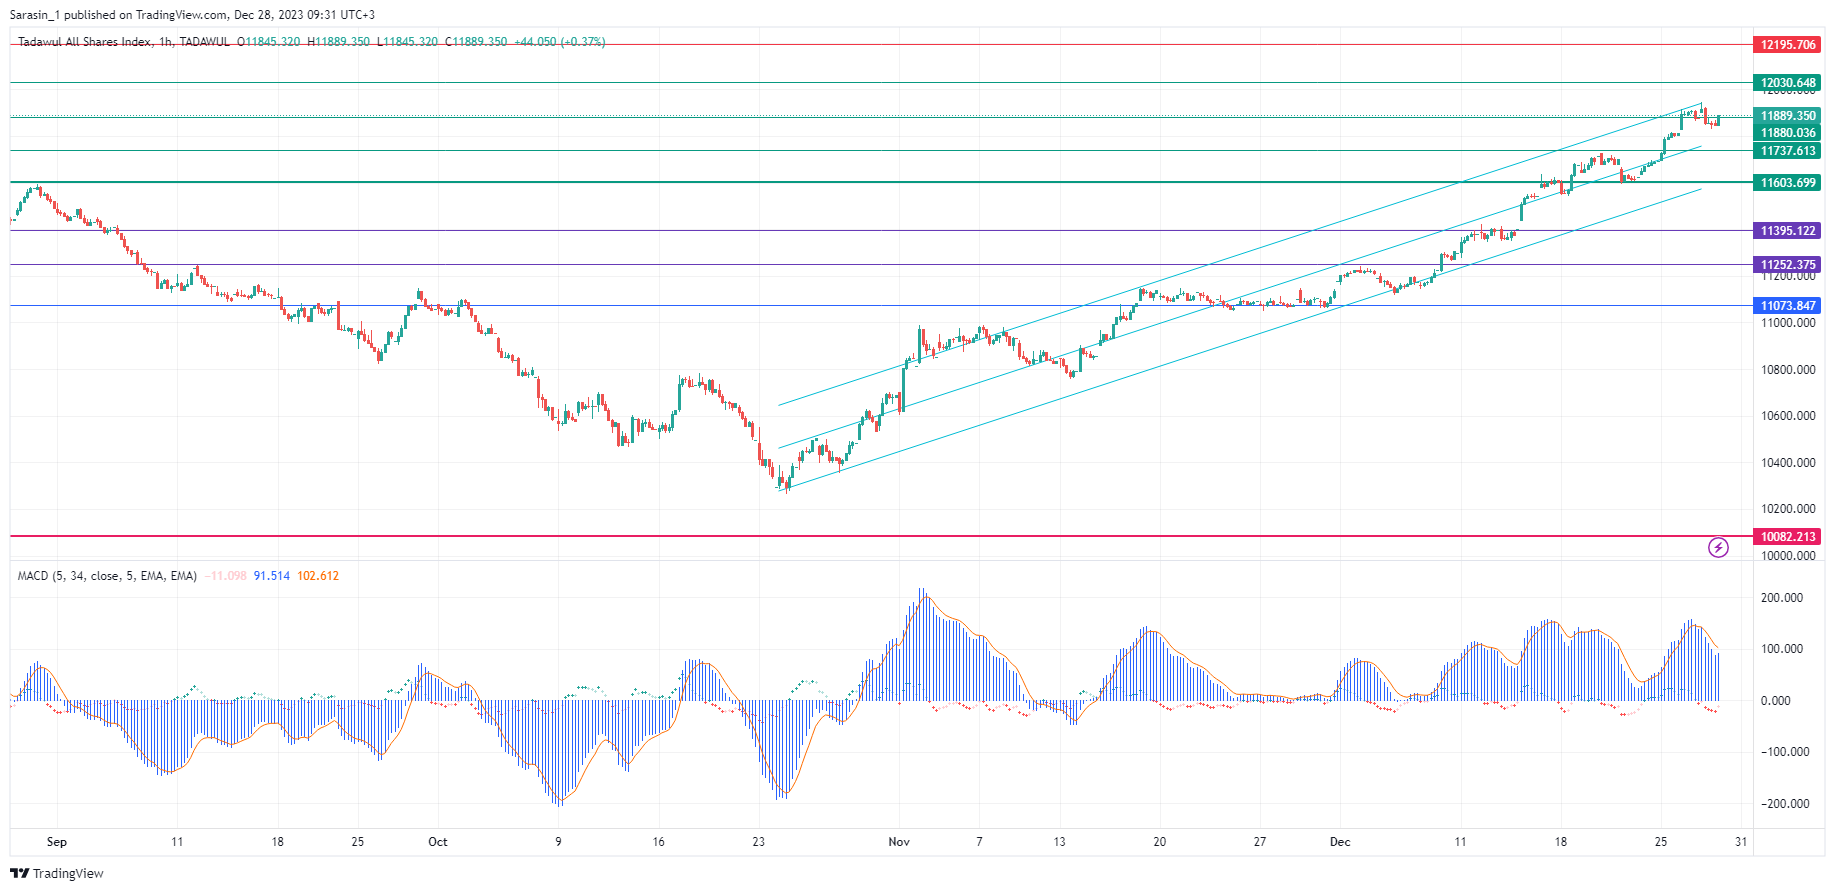Select the red 12195.706 price label

(x=1788, y=45)
